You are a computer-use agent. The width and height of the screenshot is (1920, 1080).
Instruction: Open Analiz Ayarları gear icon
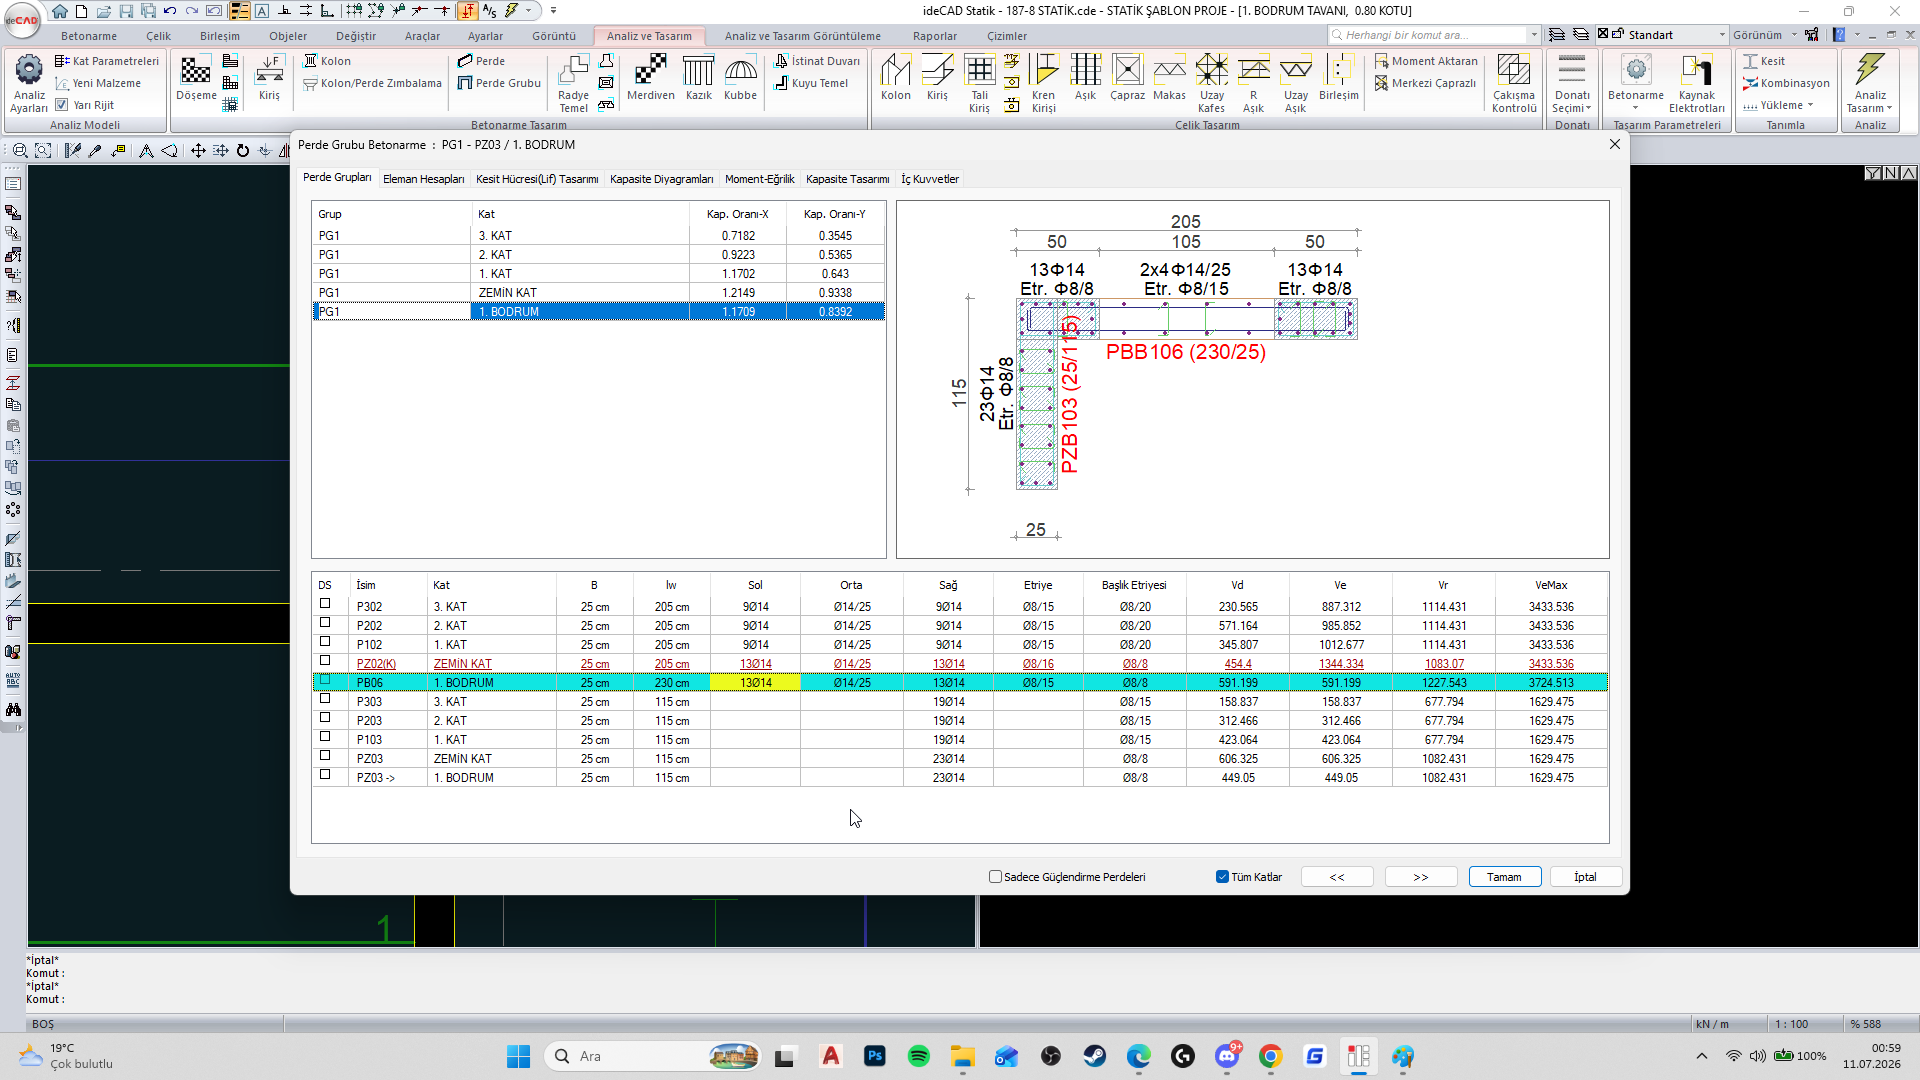click(x=29, y=83)
